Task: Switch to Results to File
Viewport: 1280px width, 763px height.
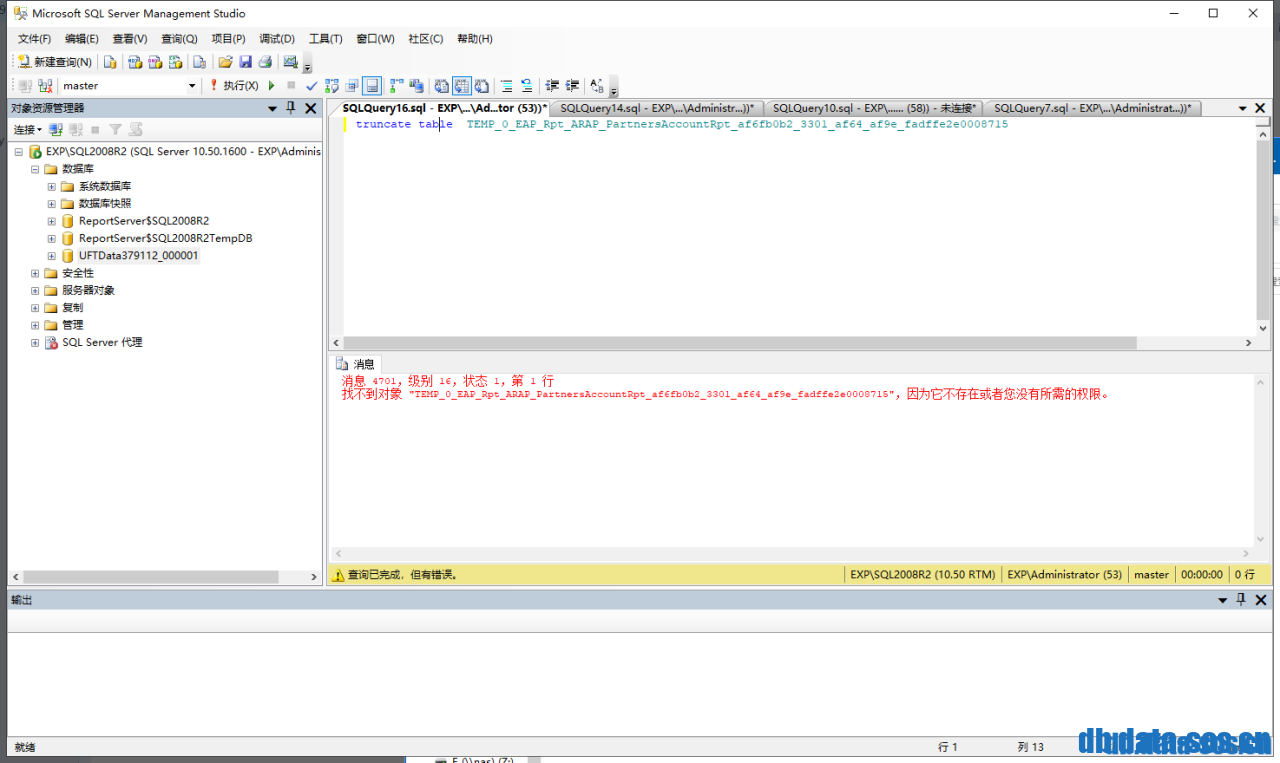Action: click(x=481, y=86)
